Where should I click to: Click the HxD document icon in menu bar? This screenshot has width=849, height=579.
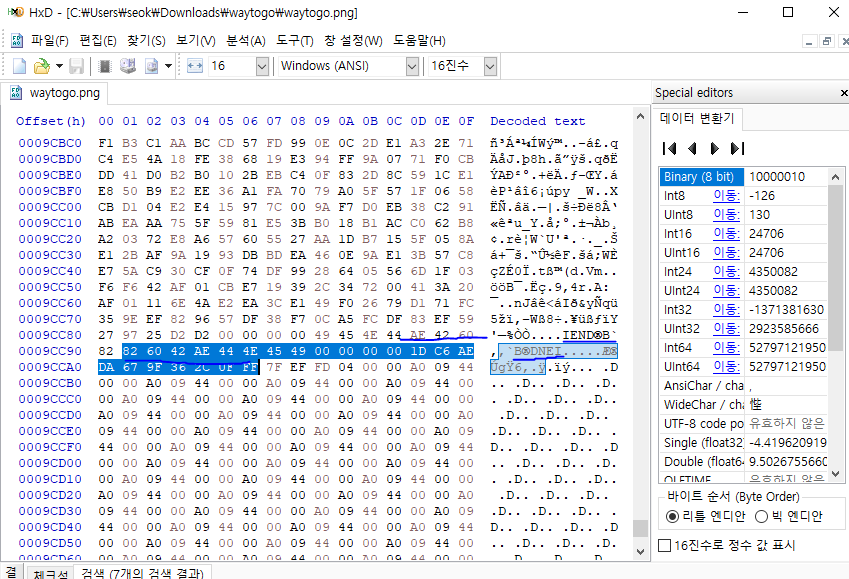pos(17,41)
